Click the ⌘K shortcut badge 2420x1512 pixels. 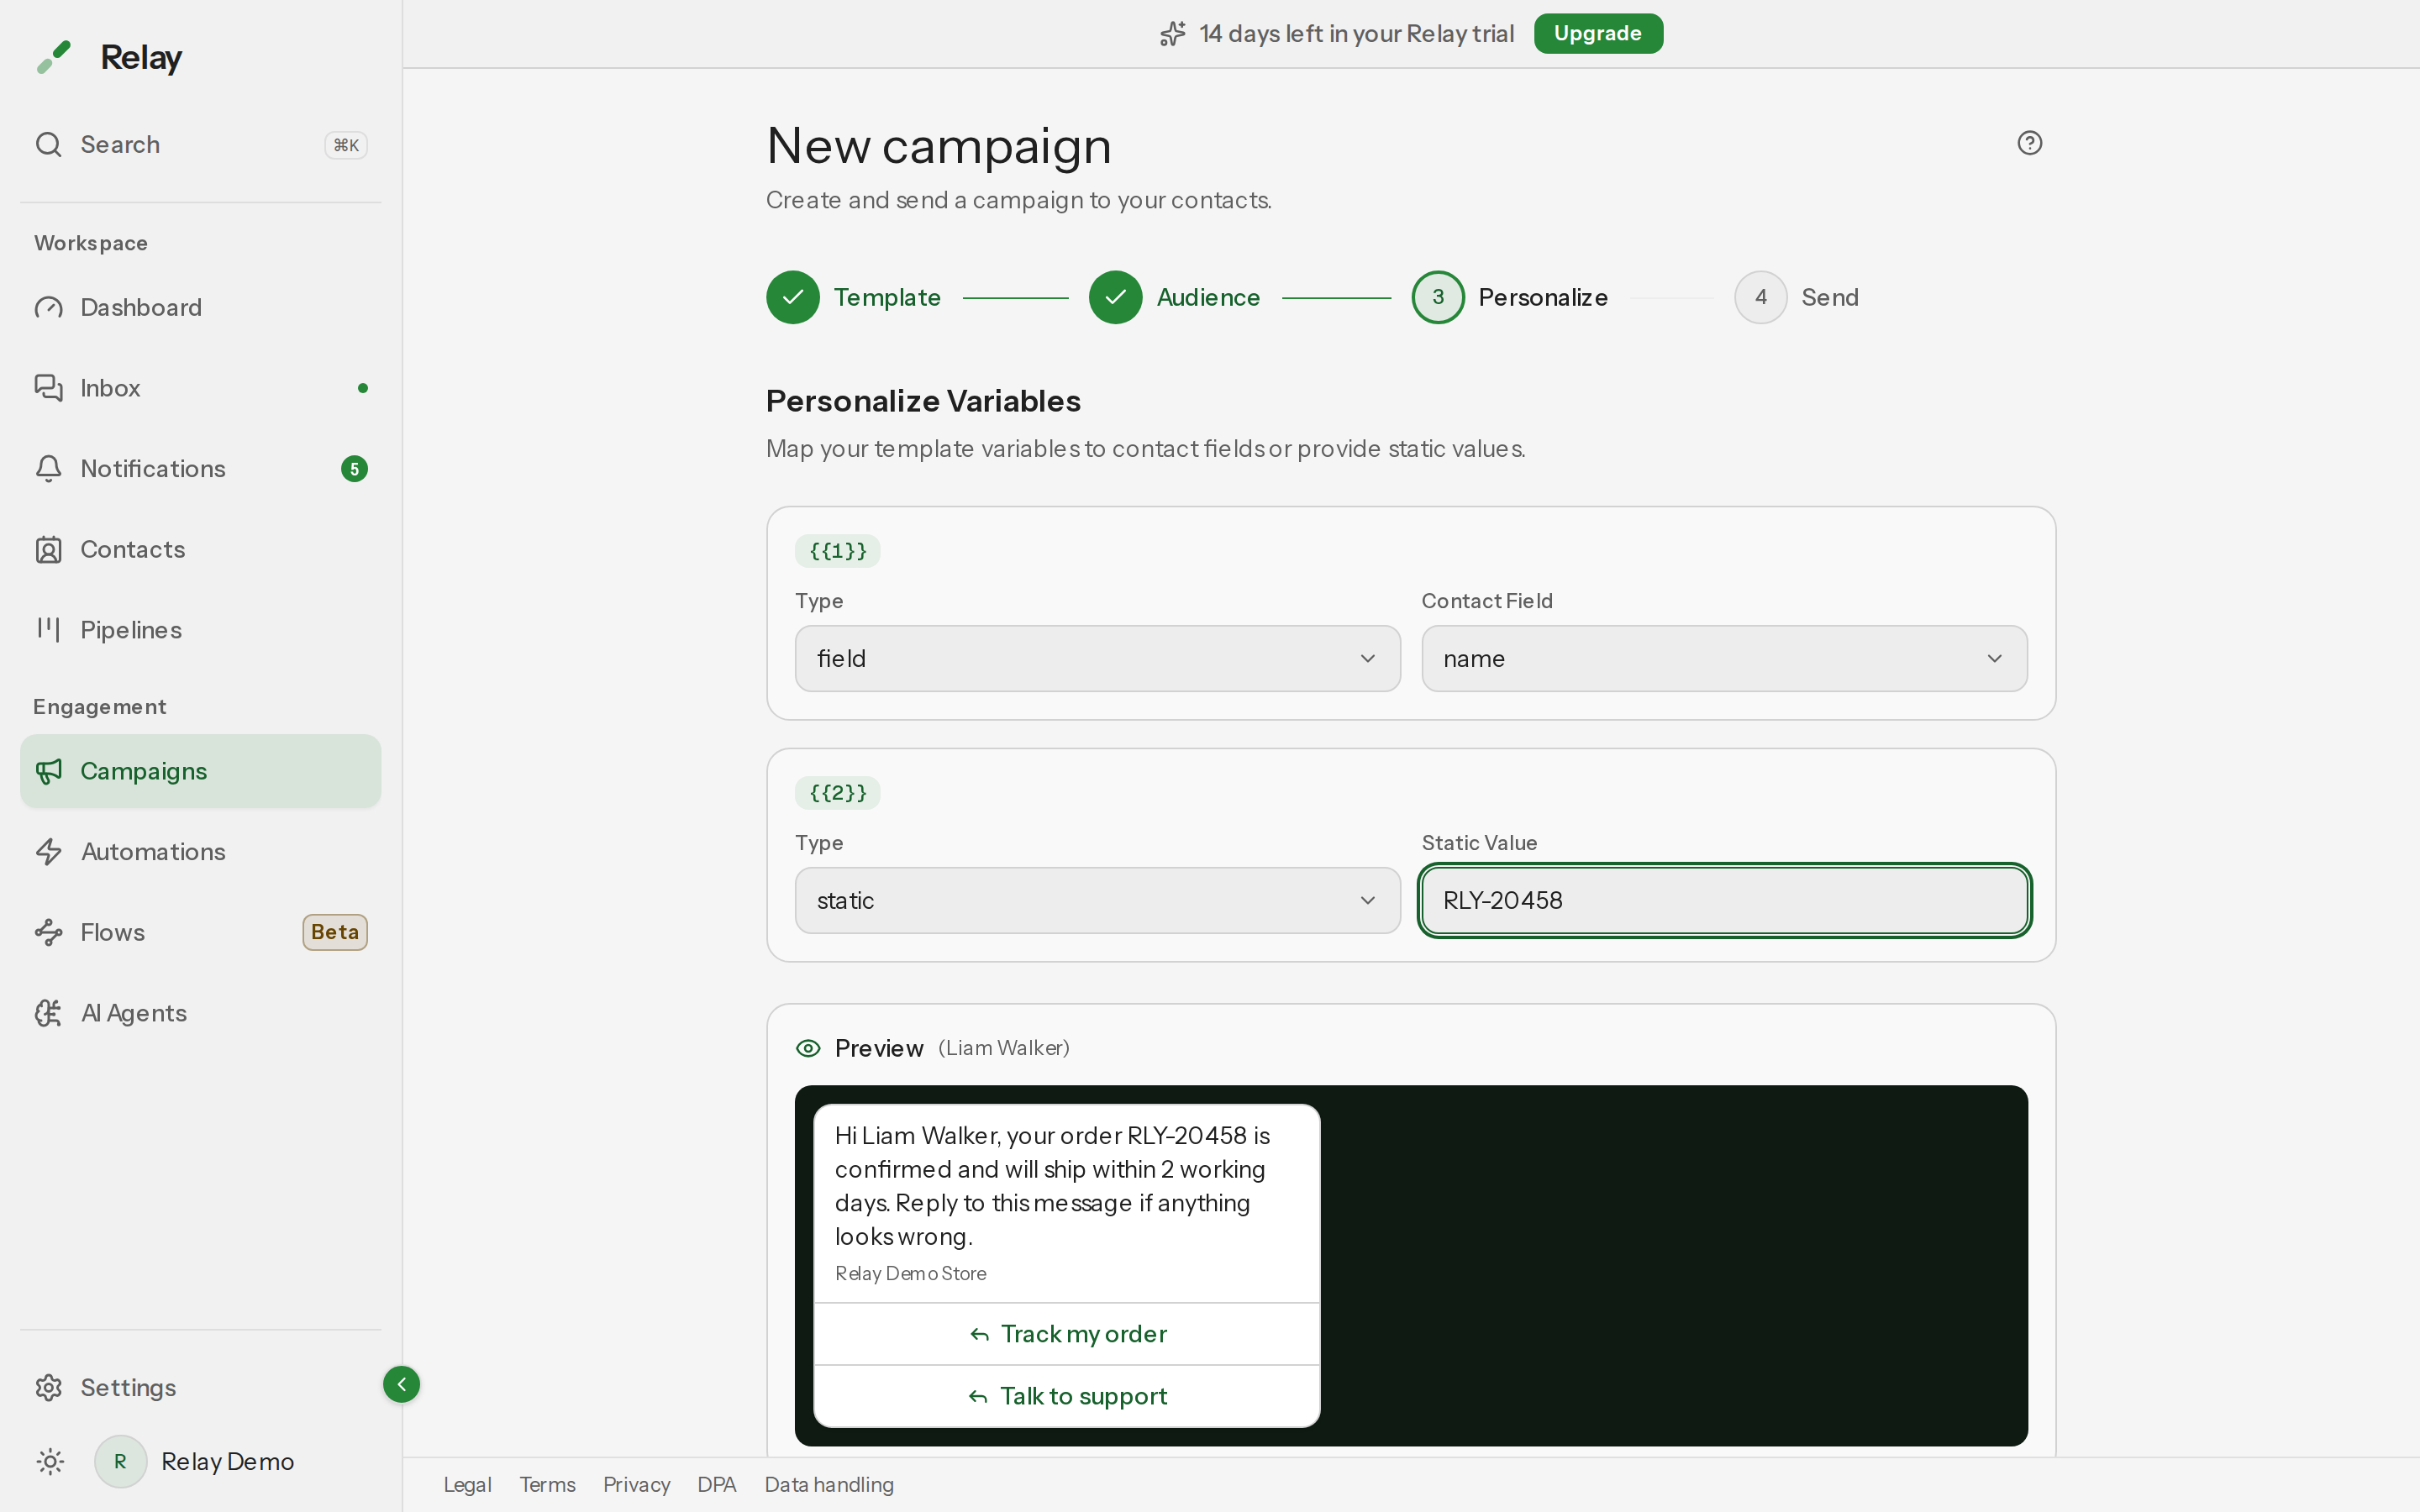[x=346, y=145]
